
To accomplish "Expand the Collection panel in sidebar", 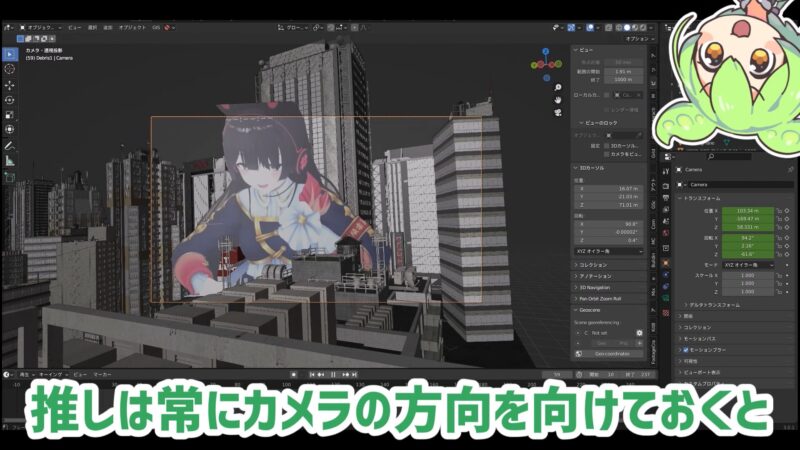I will coord(598,264).
